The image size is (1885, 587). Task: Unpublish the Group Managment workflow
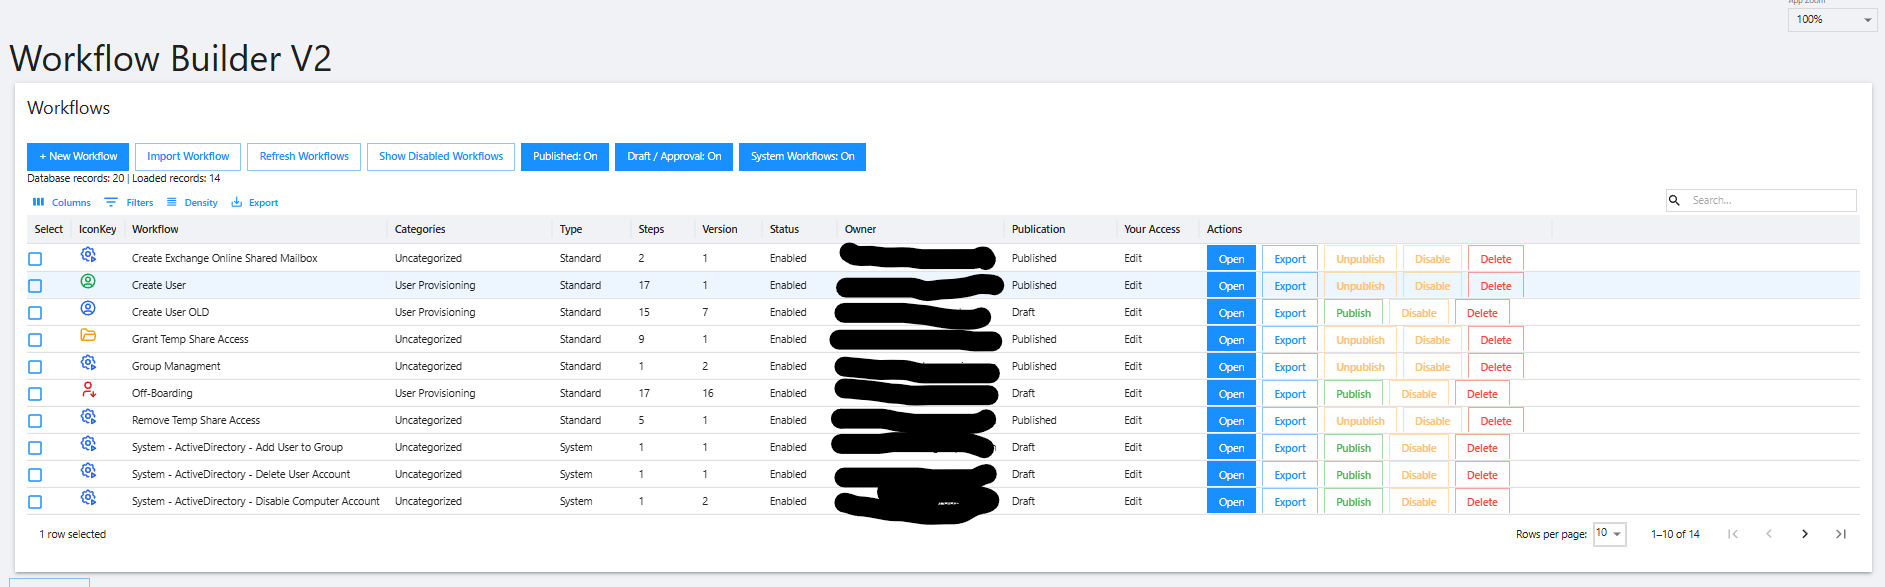tap(1360, 367)
